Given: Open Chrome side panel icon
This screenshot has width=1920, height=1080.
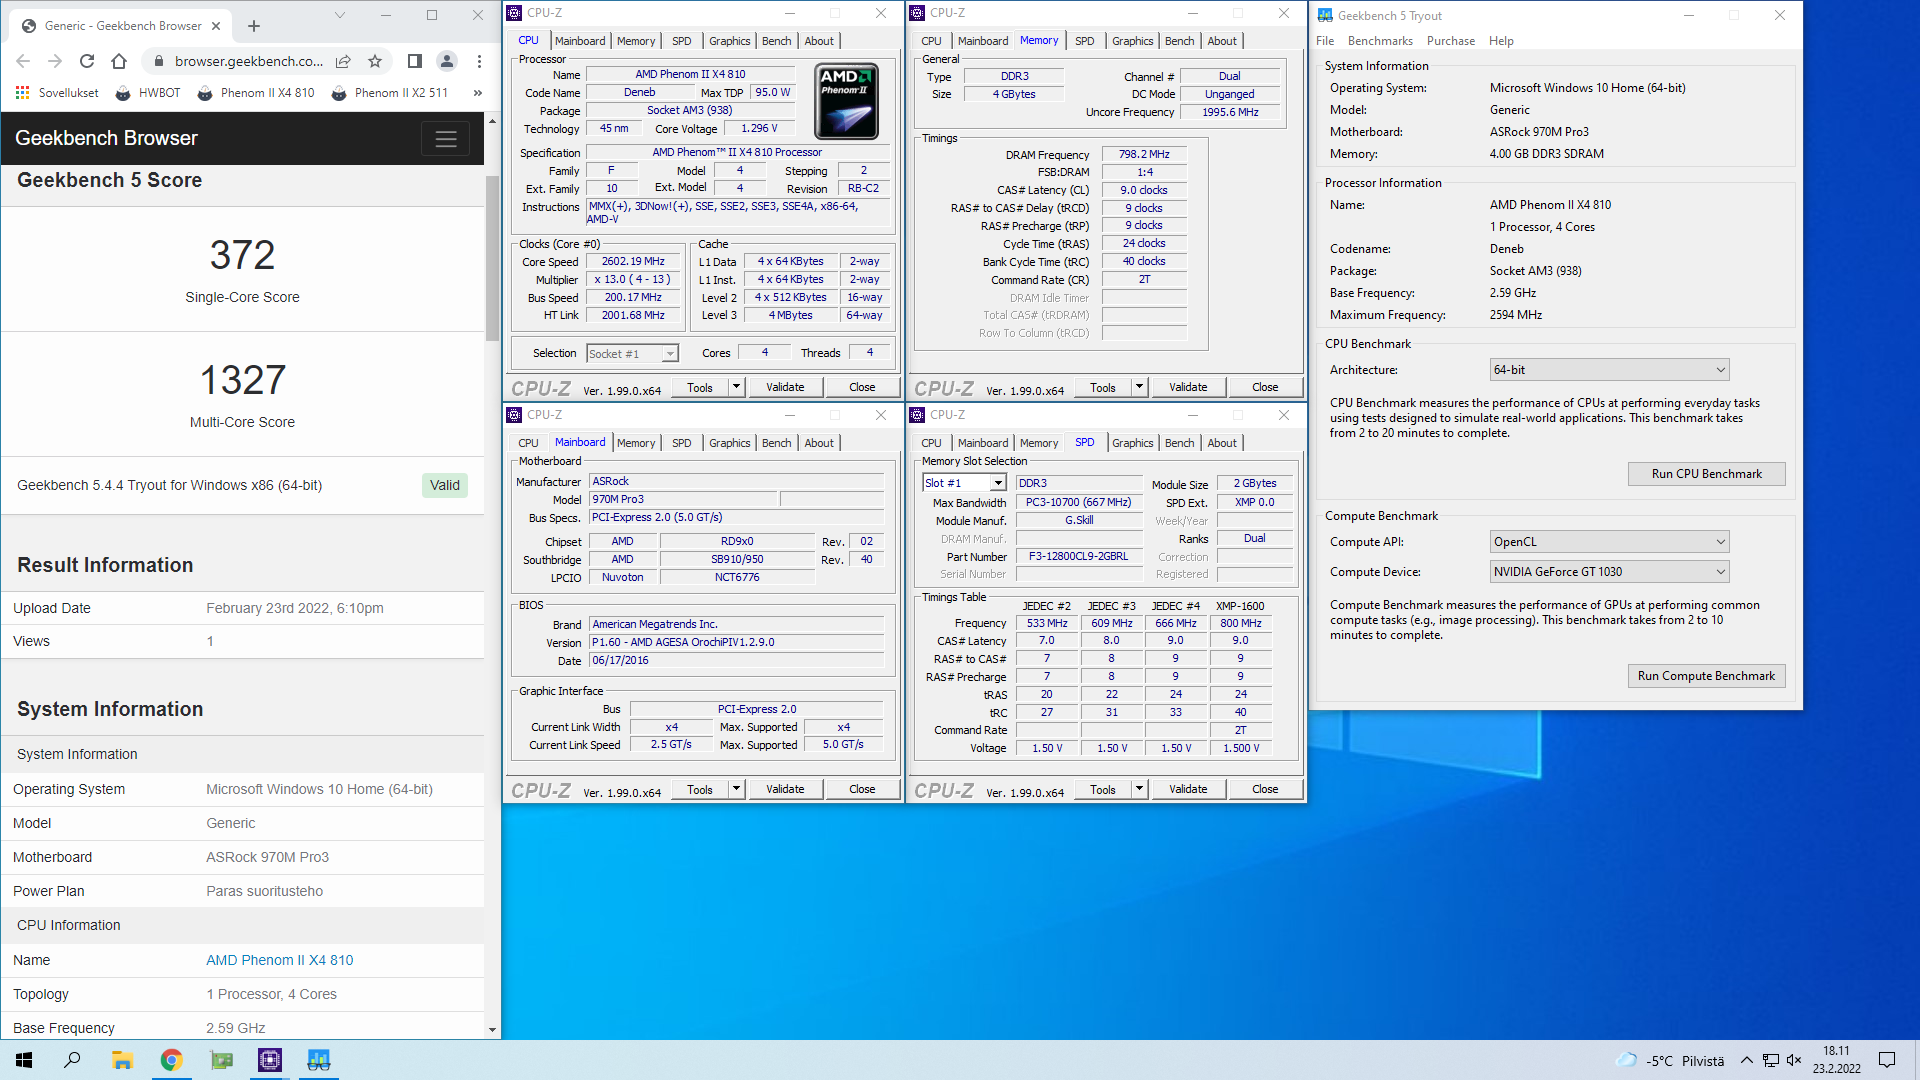Looking at the screenshot, I should click(414, 61).
